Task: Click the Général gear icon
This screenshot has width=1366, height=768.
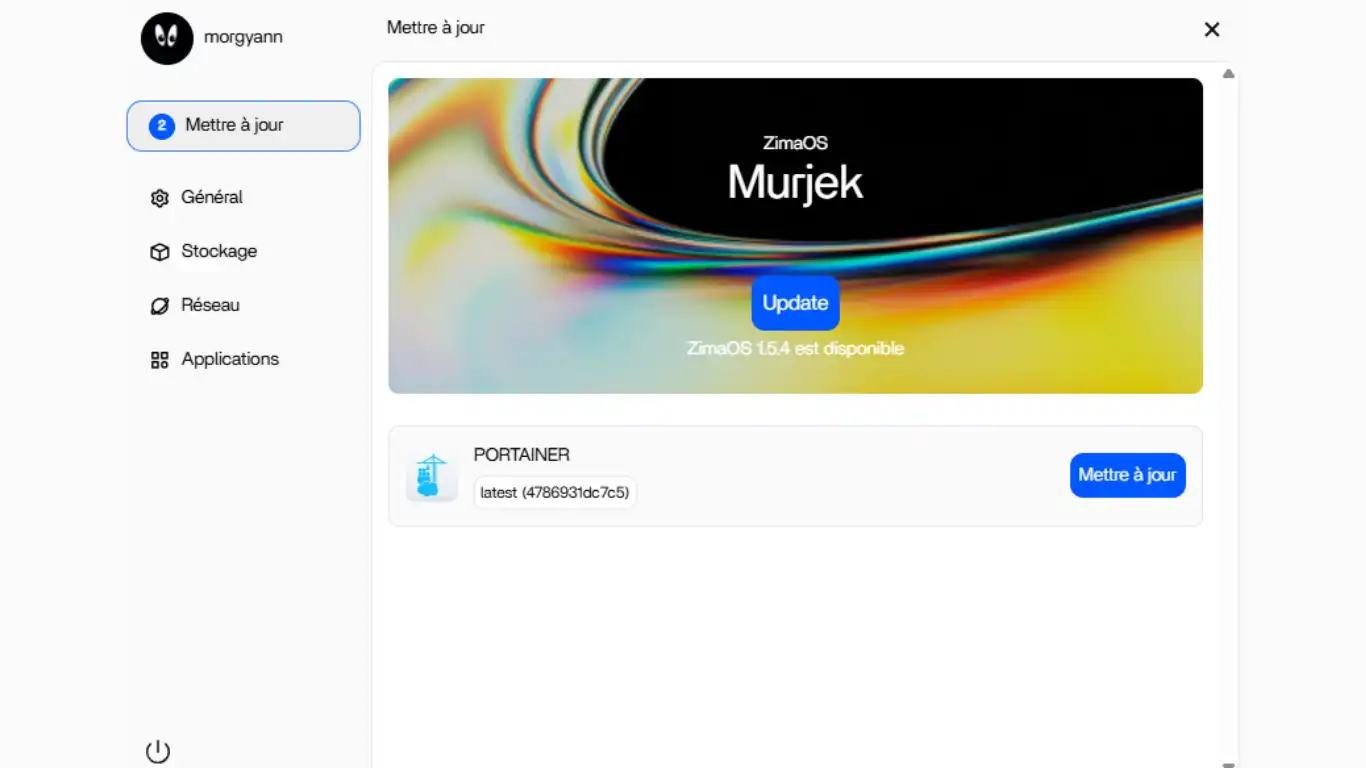Action: pyautogui.click(x=159, y=198)
